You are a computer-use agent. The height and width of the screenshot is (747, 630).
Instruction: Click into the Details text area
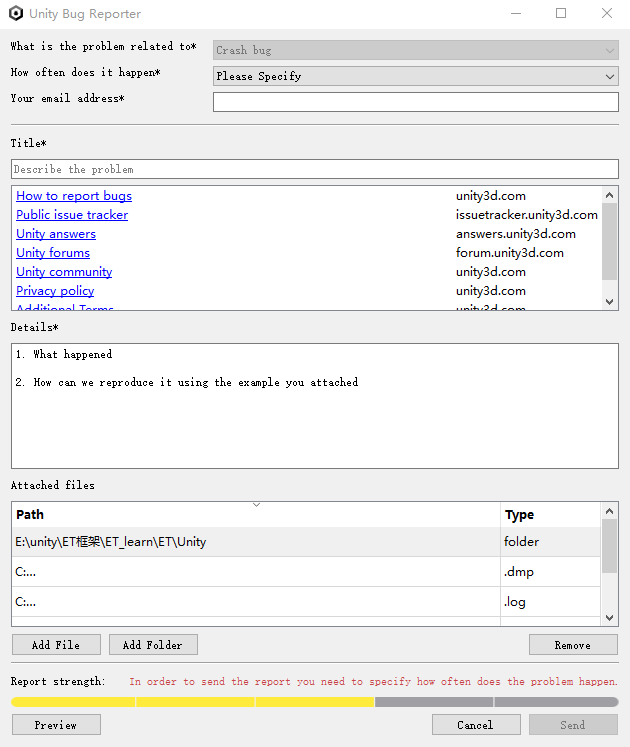point(315,406)
